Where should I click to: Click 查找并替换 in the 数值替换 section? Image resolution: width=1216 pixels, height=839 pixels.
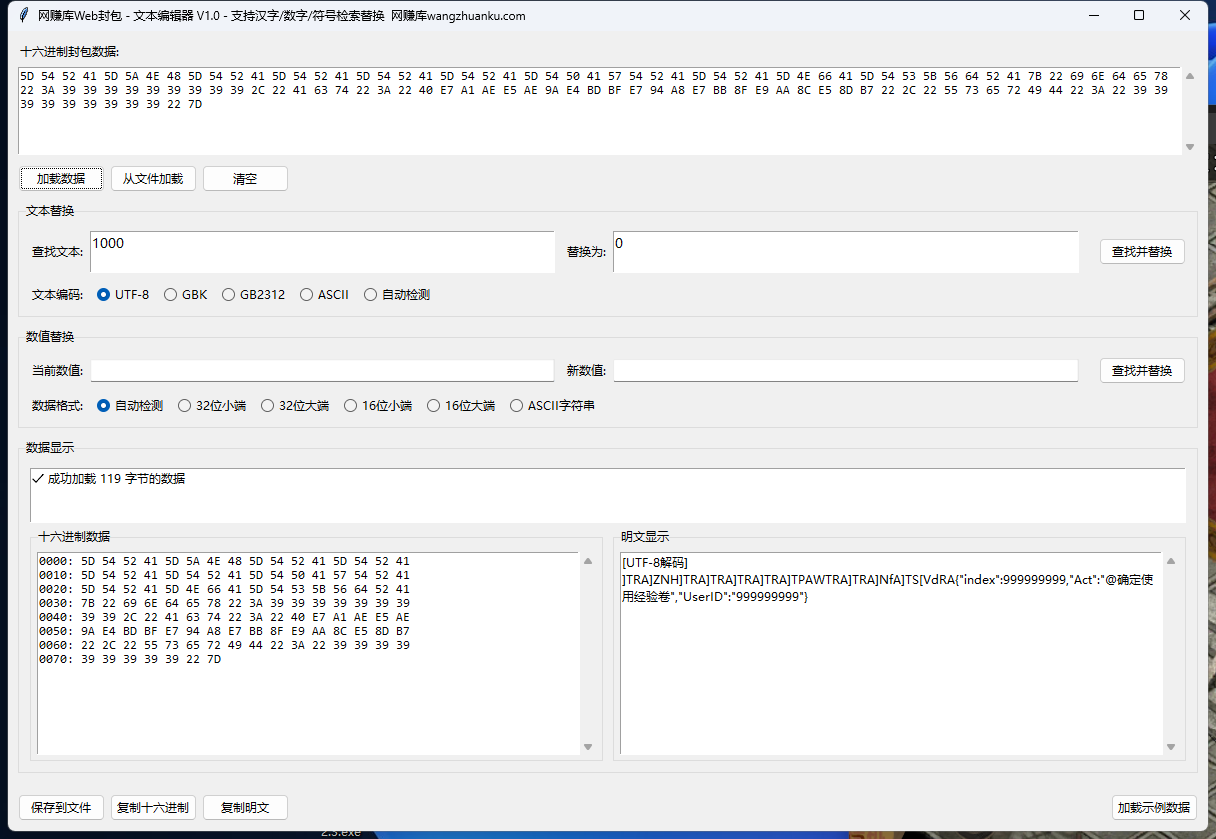pyautogui.click(x=1142, y=371)
